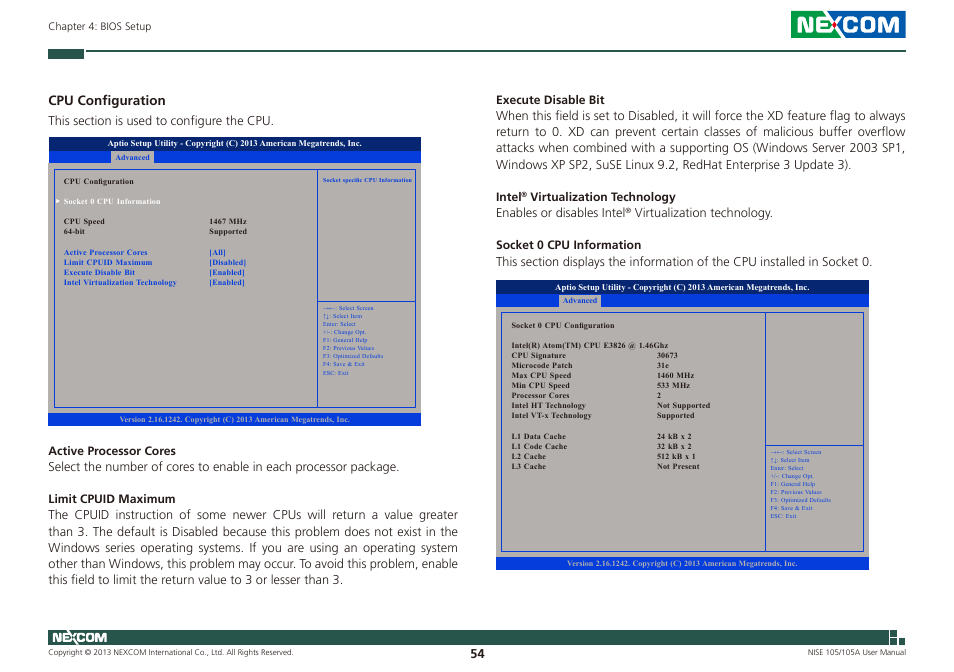Image resolution: width=954 pixels, height=672 pixels.
Task: Click the 'Processor Cores' row label
Action: tap(540, 395)
